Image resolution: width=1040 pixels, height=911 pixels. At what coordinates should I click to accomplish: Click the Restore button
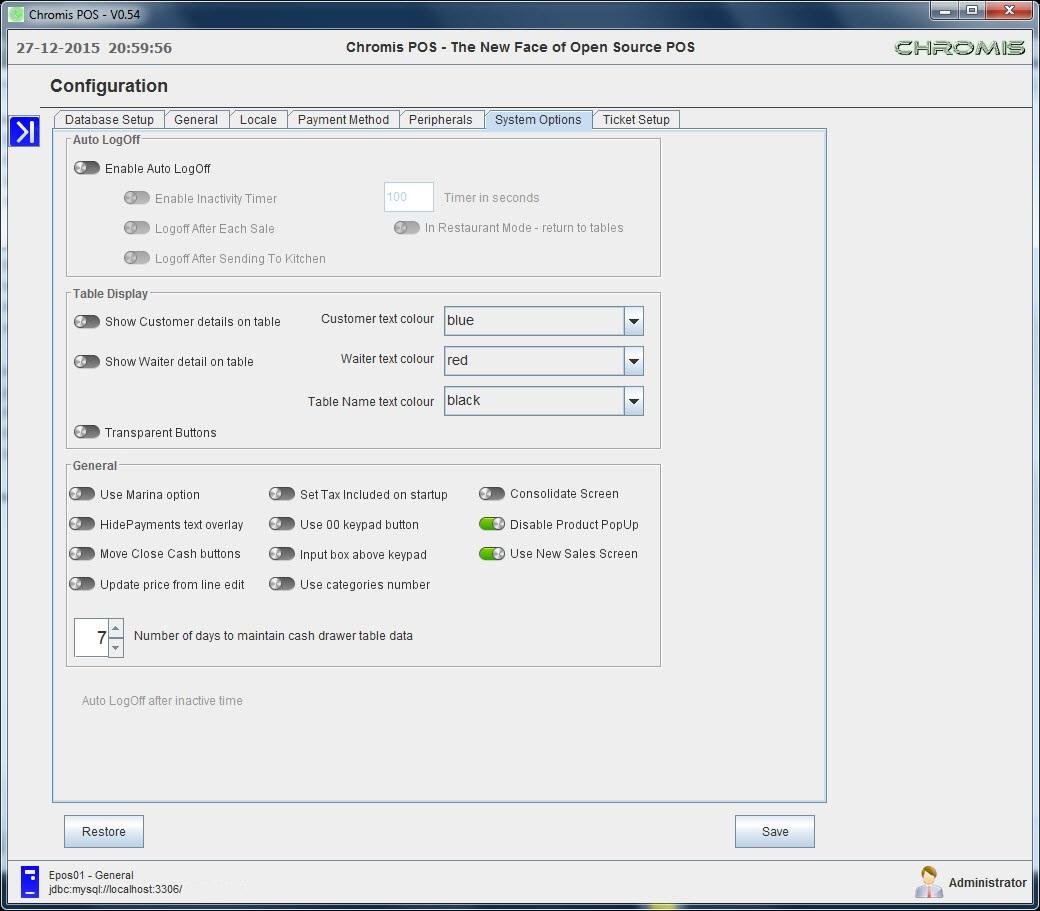pyautogui.click(x=103, y=831)
